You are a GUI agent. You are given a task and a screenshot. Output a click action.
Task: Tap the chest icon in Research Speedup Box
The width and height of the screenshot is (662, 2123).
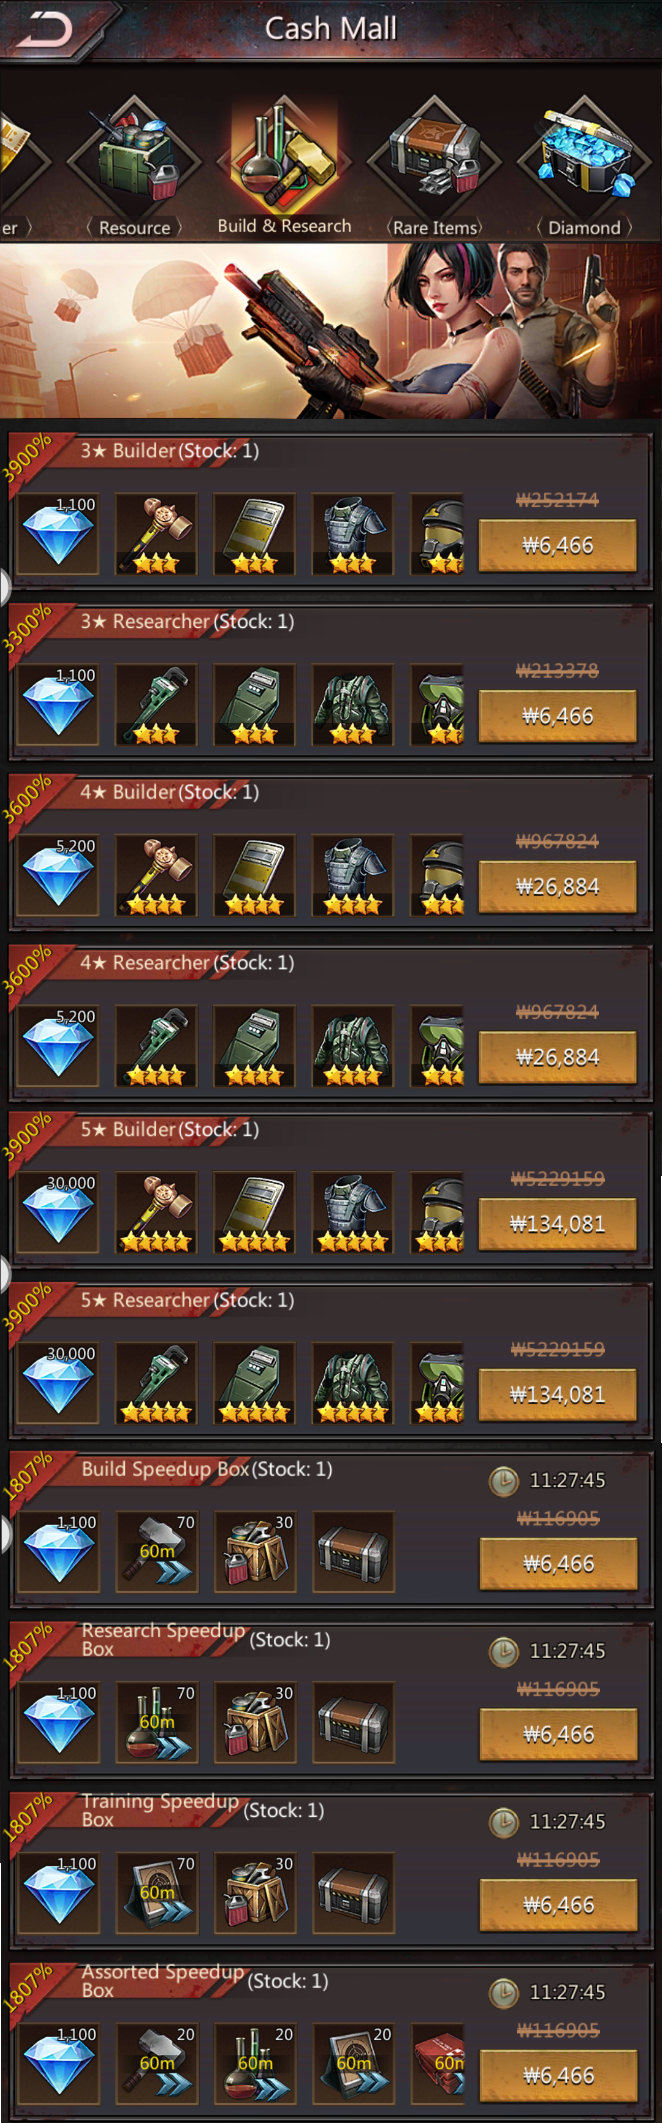click(x=354, y=1723)
